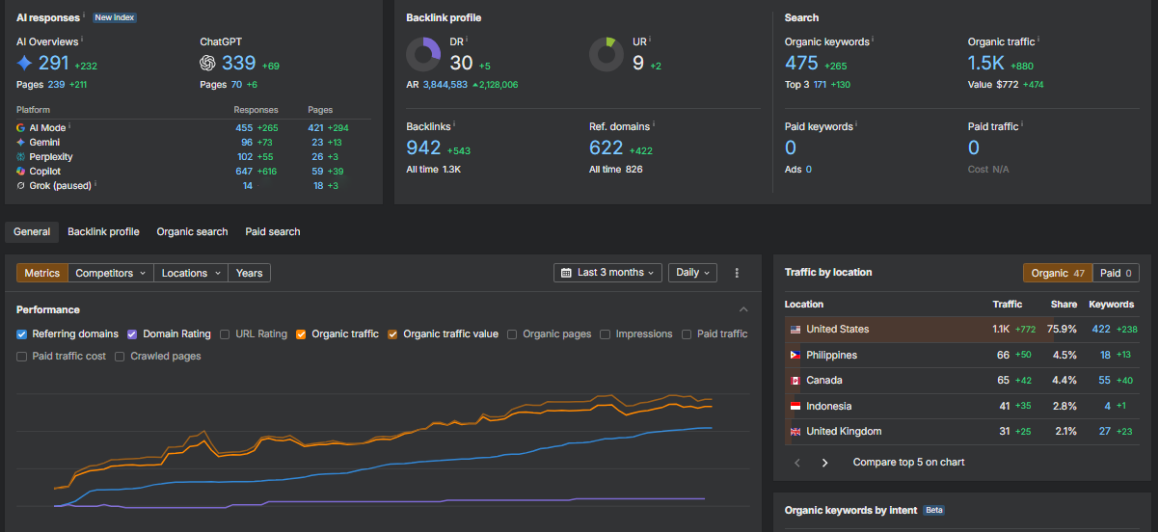Uncheck the Organic traffic value checkbox
This screenshot has width=1158, height=532.
click(x=393, y=334)
